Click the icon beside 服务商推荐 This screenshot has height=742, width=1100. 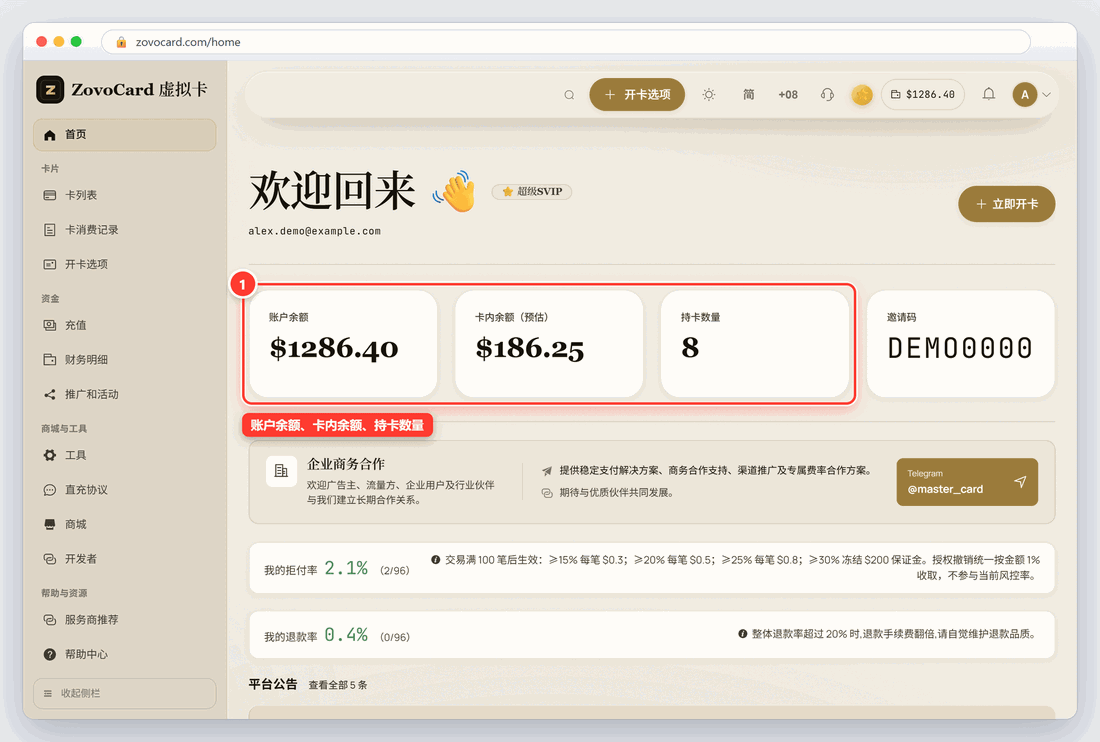50,620
